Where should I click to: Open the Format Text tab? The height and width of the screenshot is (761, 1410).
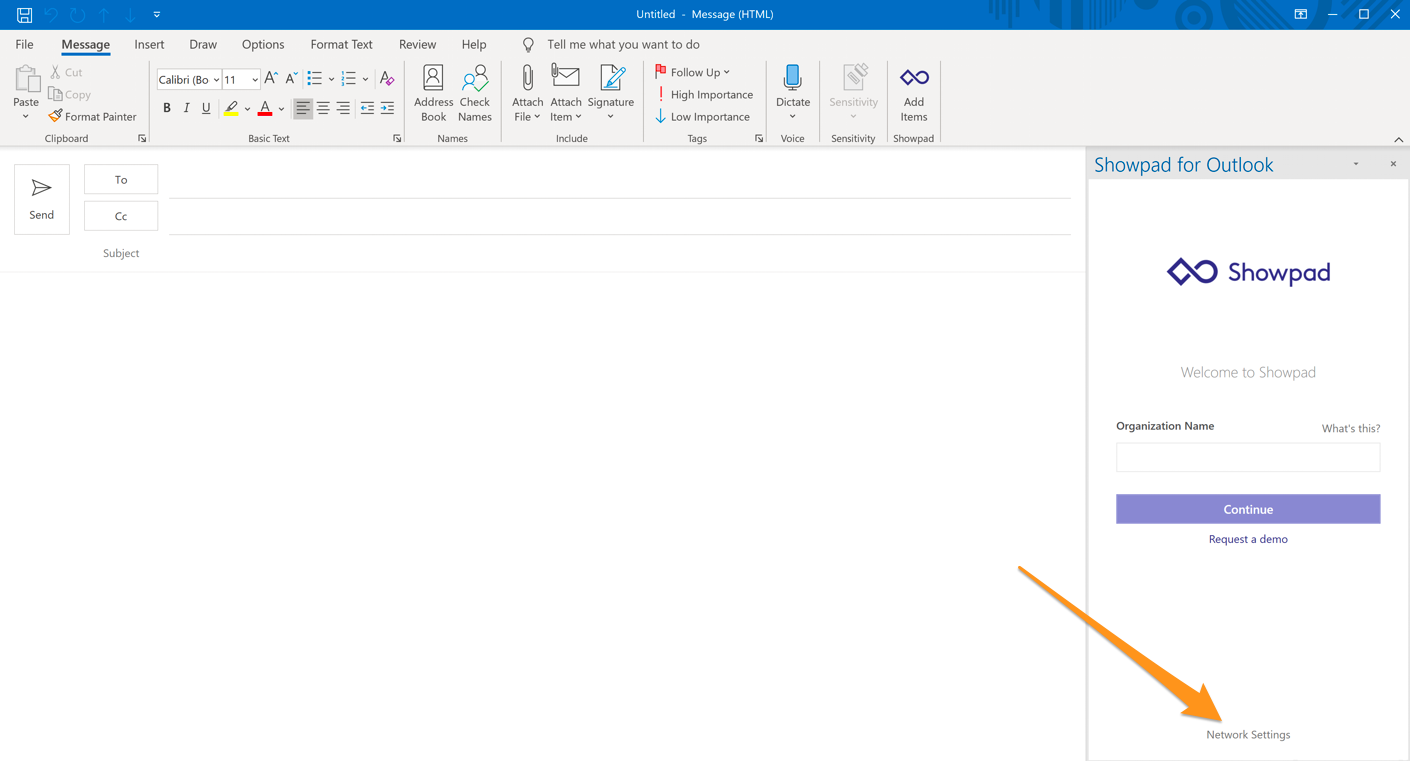(x=341, y=44)
